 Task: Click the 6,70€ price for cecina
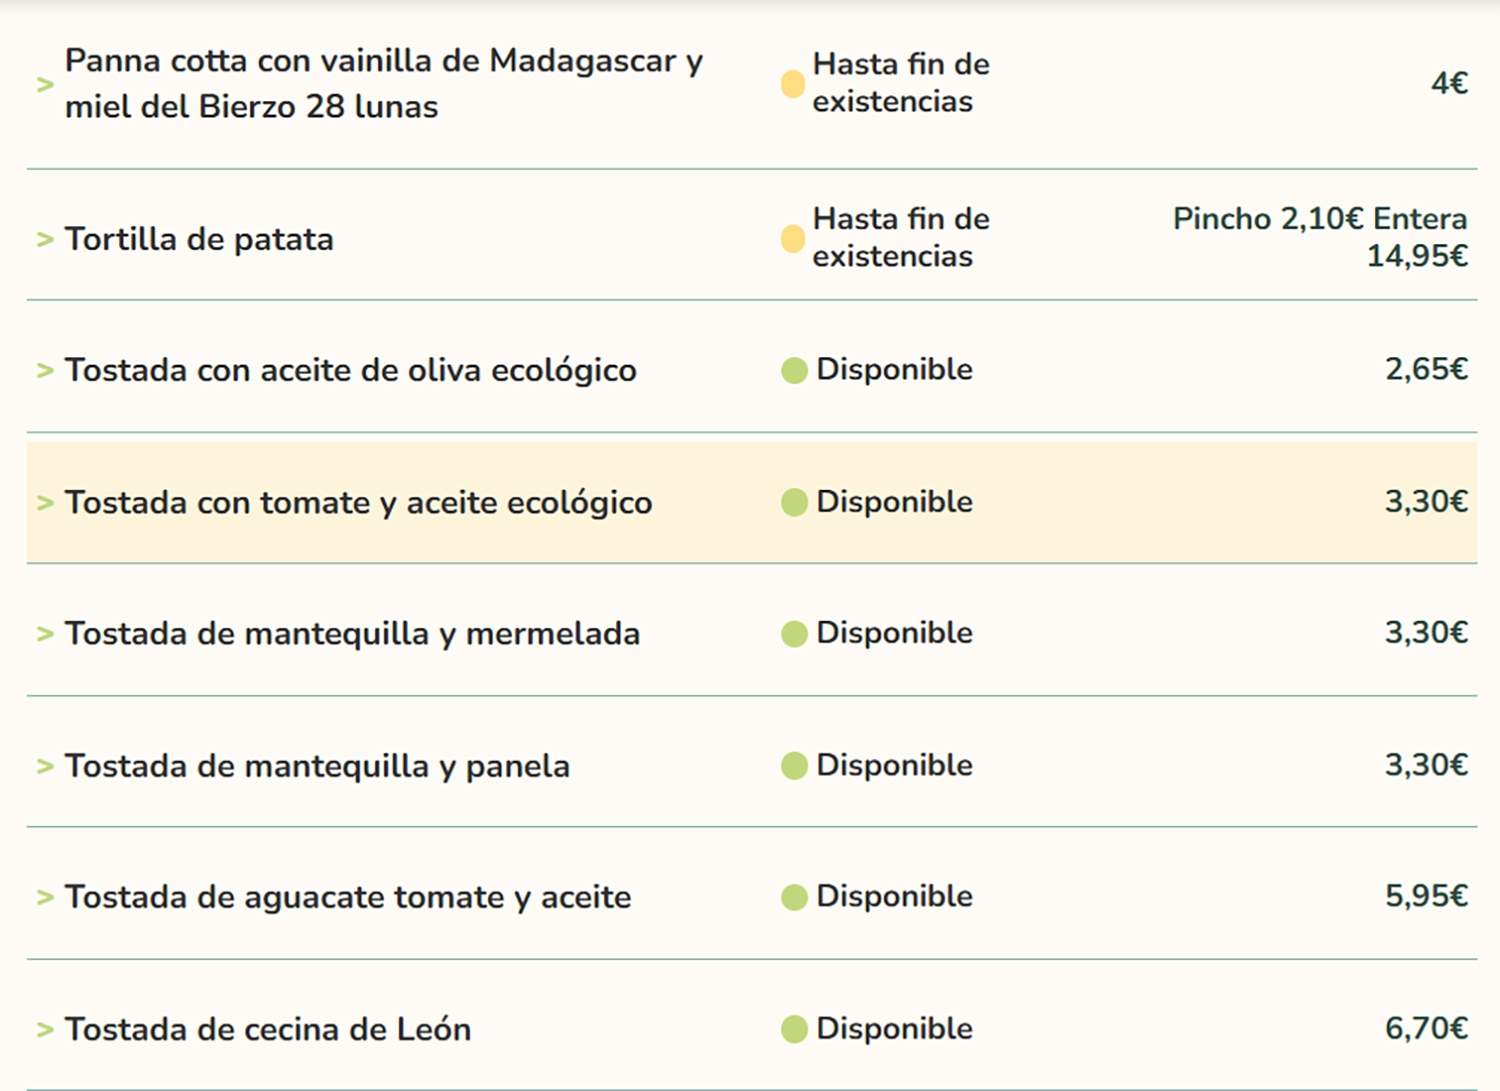1425,1028
